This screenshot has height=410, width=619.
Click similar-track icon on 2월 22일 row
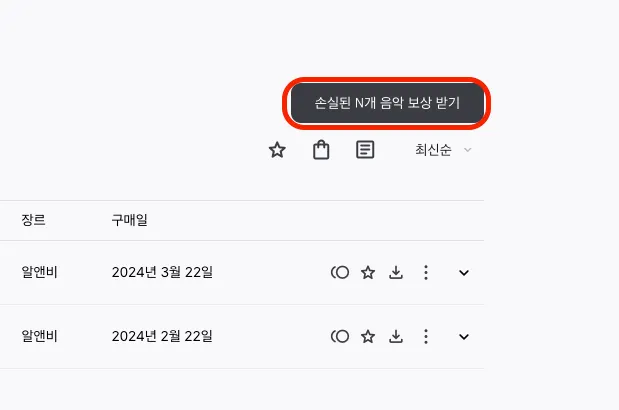click(340, 337)
